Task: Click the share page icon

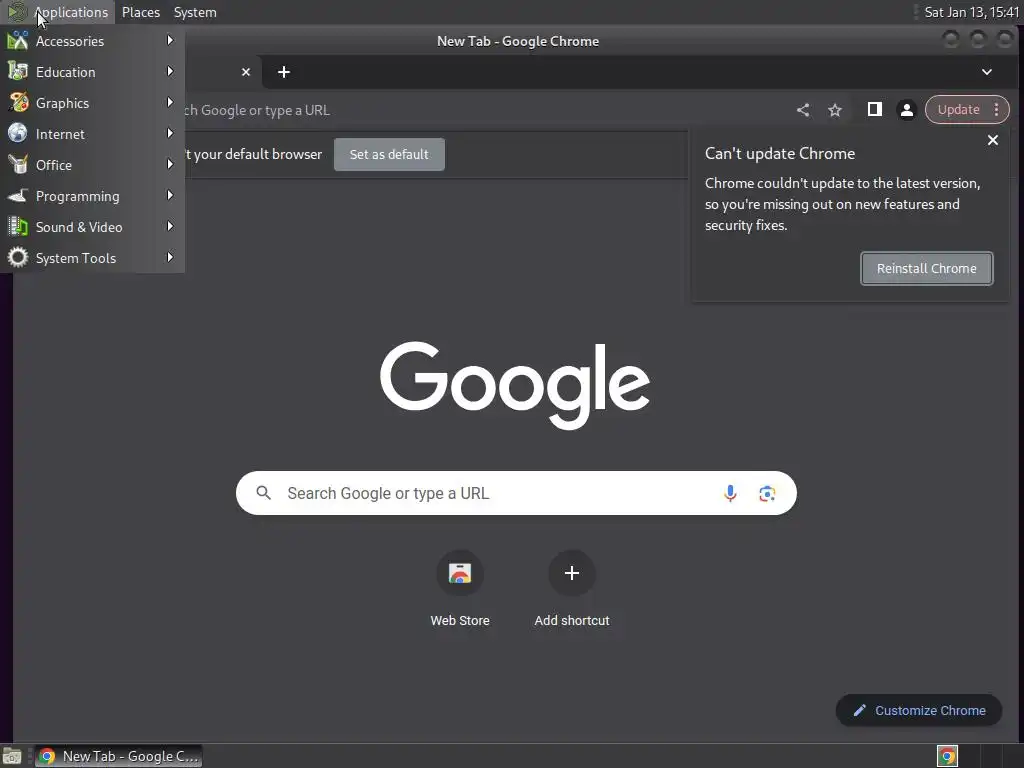Action: (803, 110)
